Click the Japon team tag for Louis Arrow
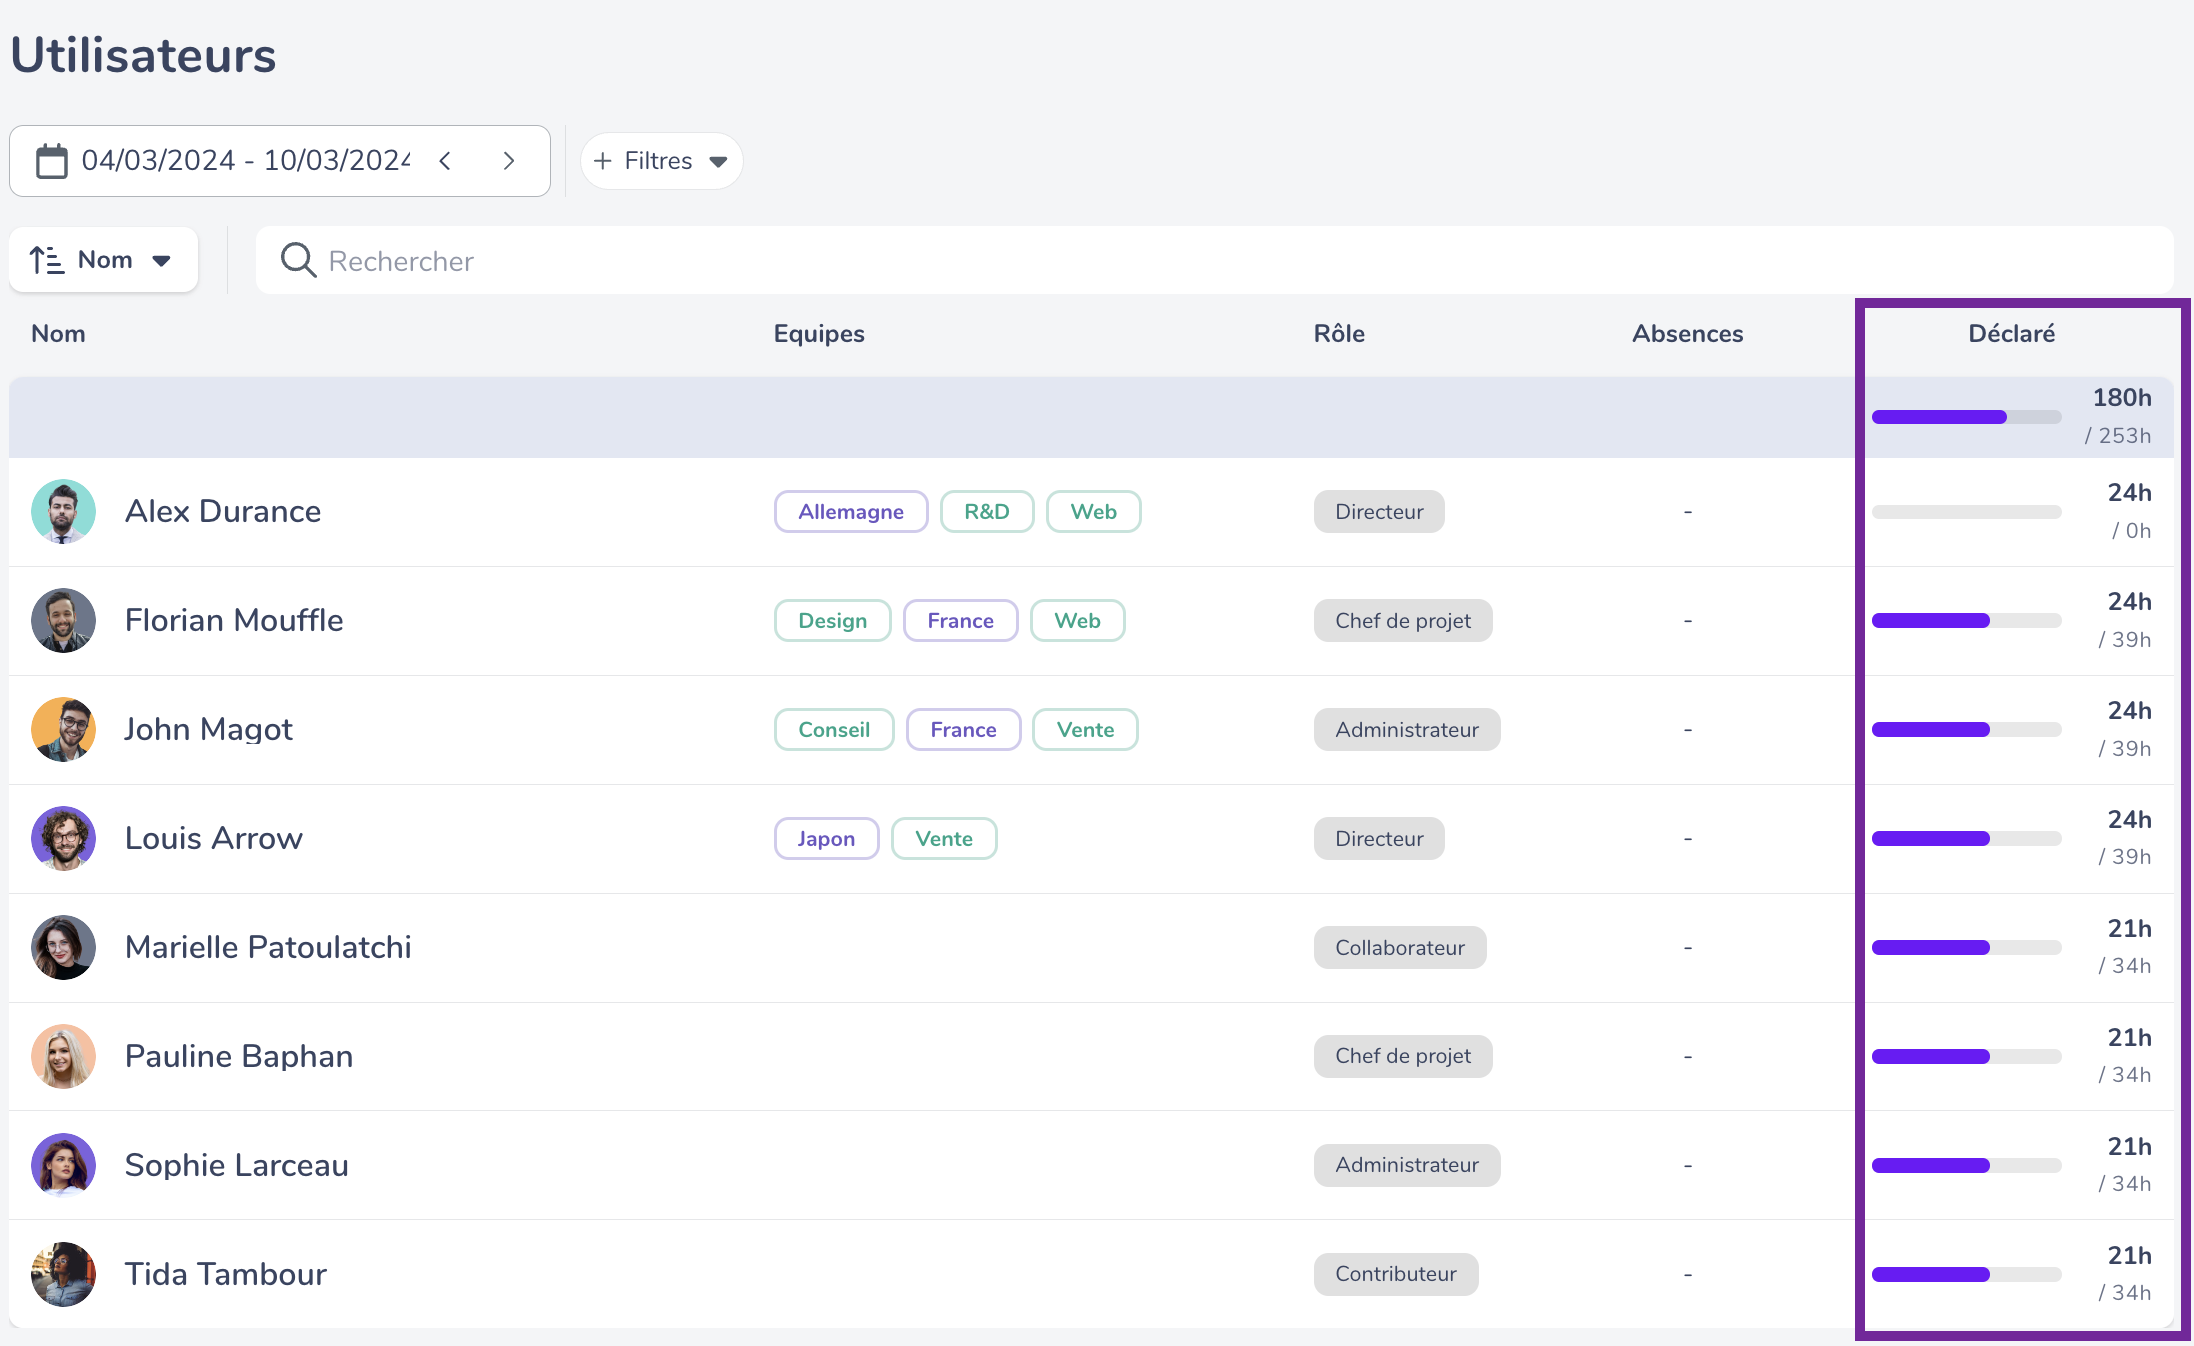The image size is (2194, 1346). tap(826, 839)
